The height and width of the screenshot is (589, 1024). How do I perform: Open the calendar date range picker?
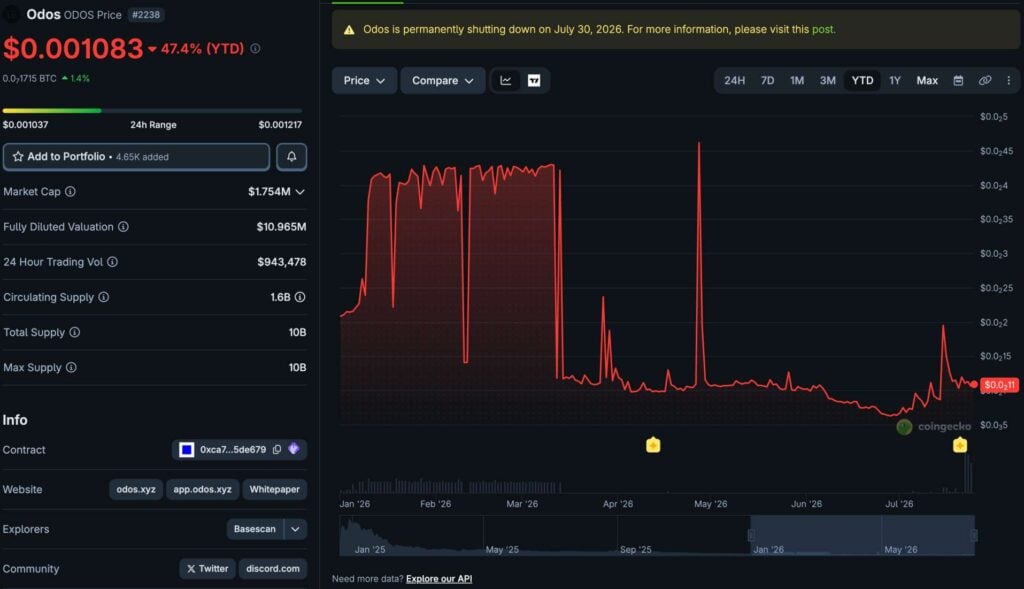click(x=958, y=80)
